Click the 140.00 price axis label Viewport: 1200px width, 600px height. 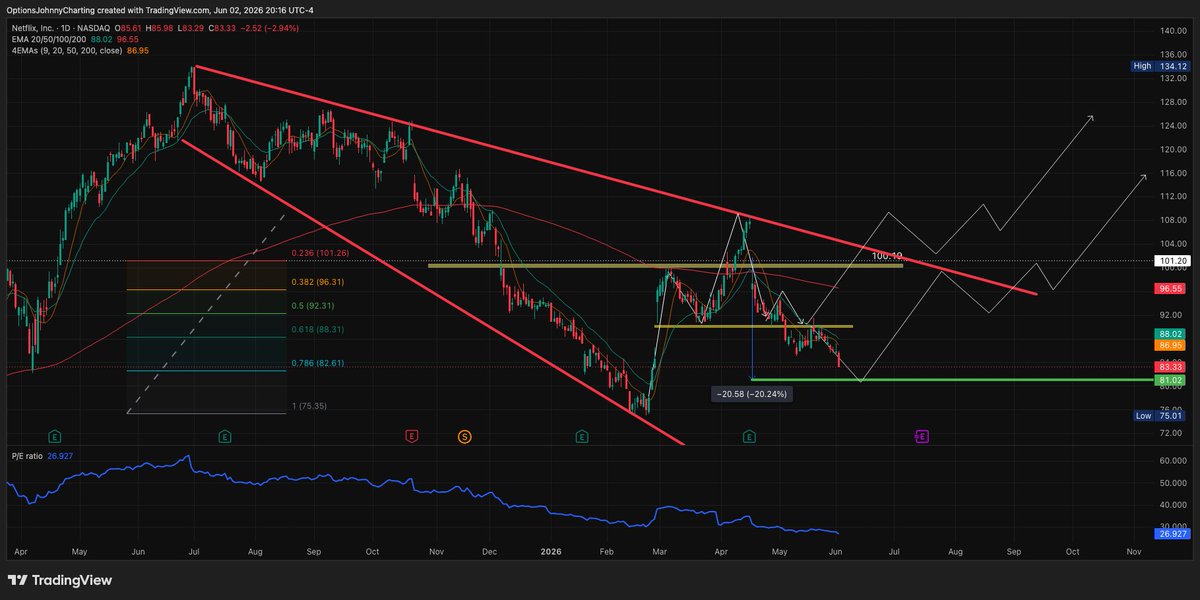(x=1173, y=31)
